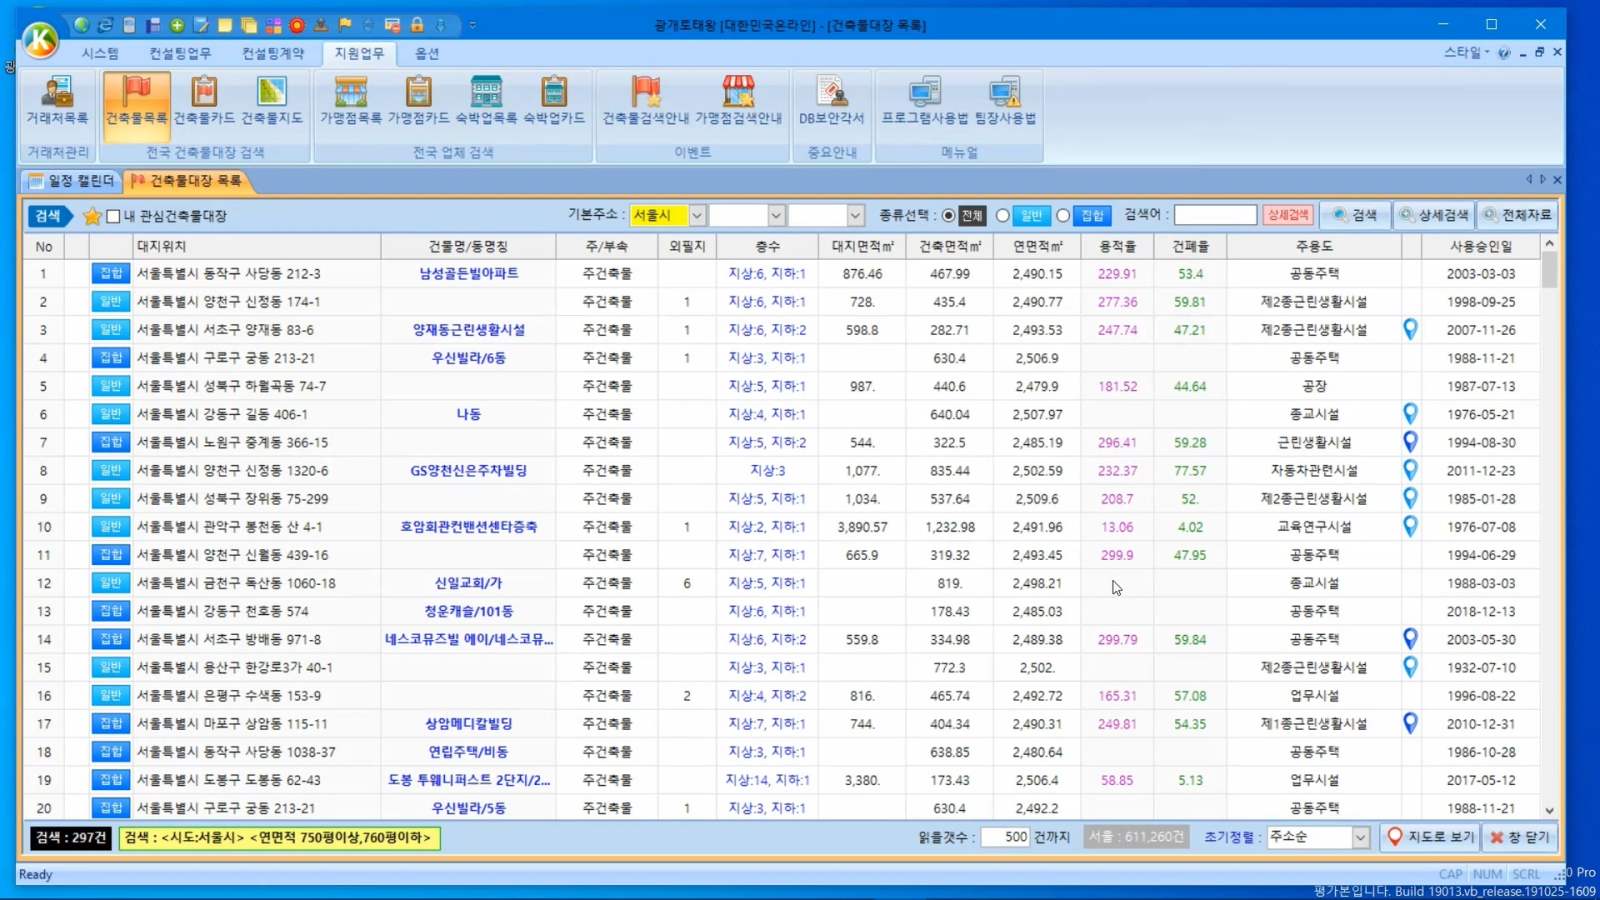Click map pin icon in row 3
Viewport: 1600px width, 900px height.
[x=1410, y=329]
